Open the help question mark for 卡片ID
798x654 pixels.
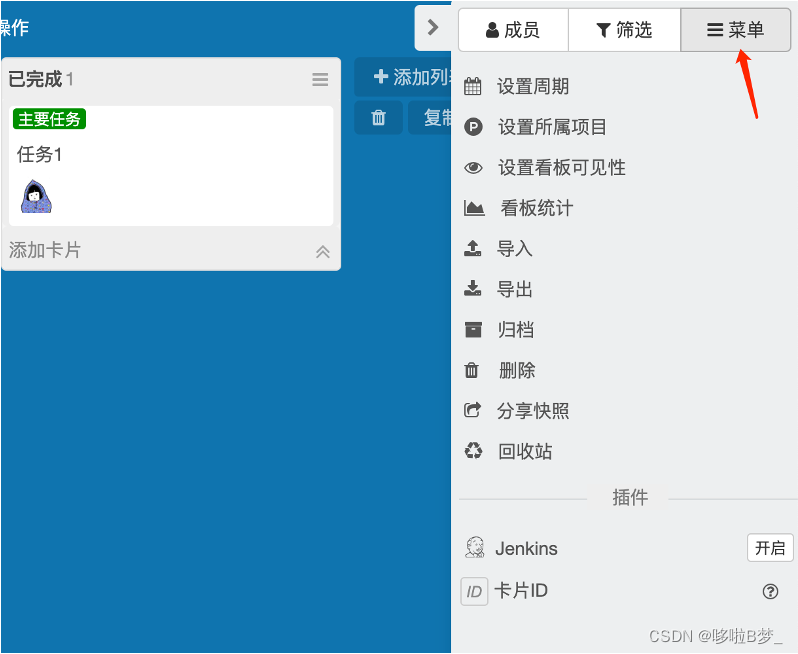pos(770,591)
